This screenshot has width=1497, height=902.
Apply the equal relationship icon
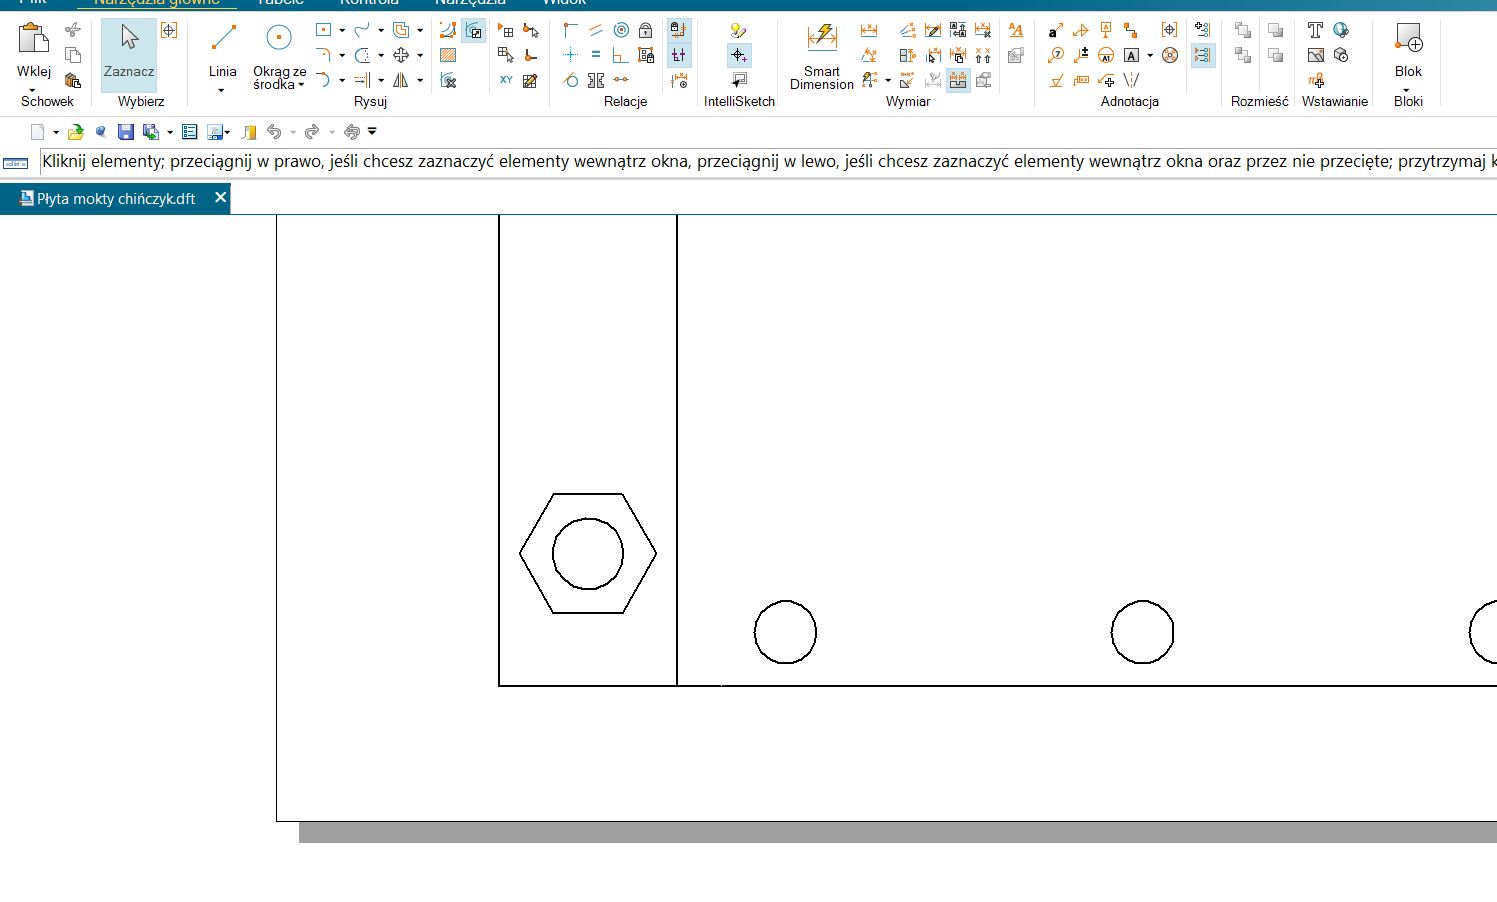596,55
